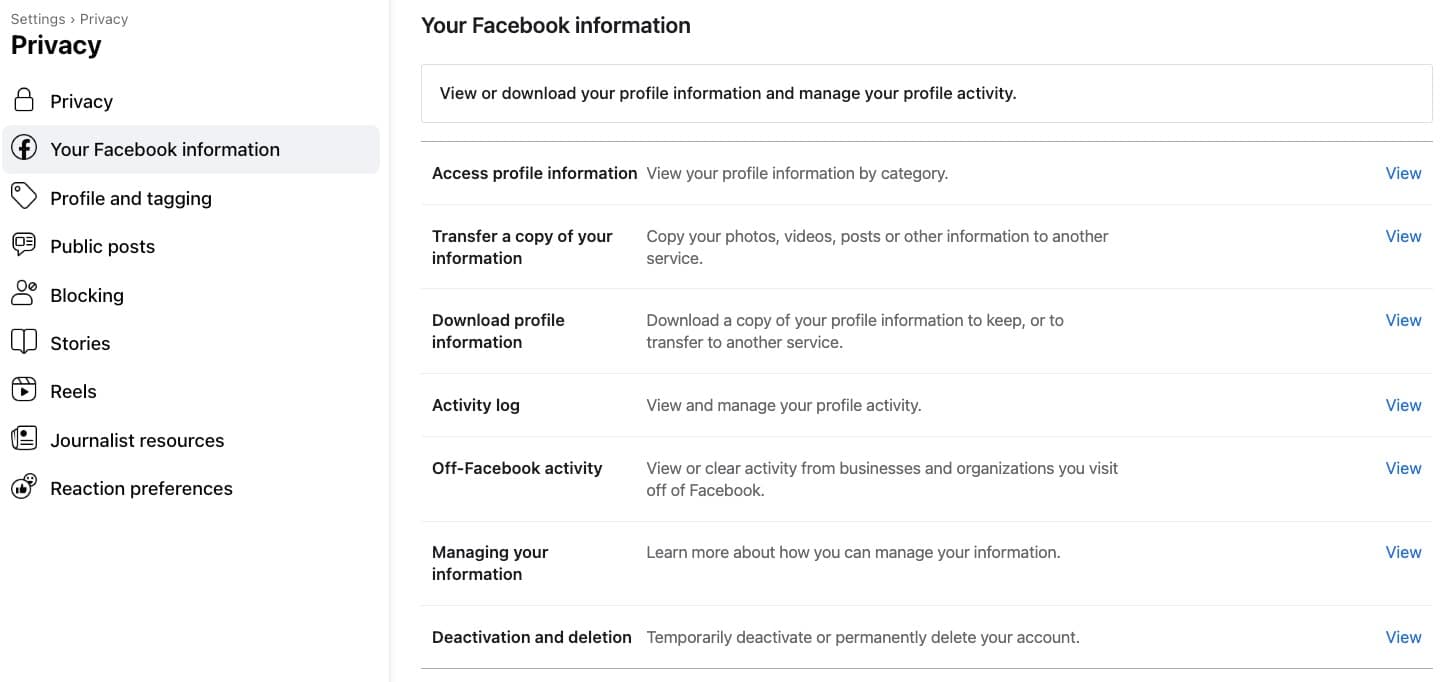This screenshot has height=682, width=1448.
Task: Click the Privacy lock icon
Action: pyautogui.click(x=24, y=100)
